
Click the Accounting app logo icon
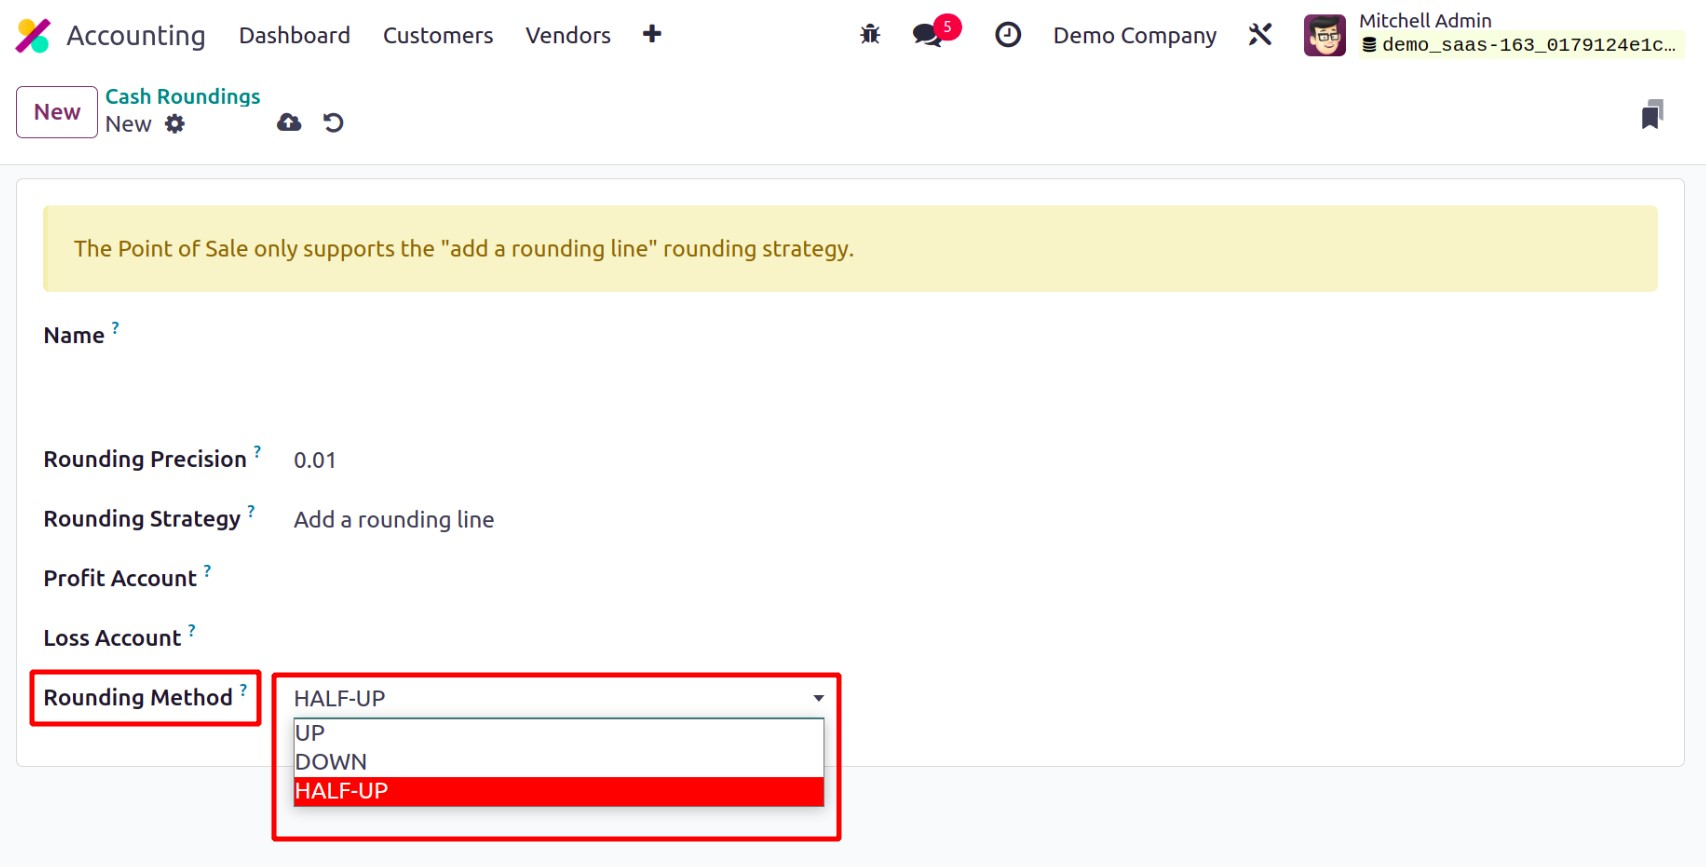33,36
